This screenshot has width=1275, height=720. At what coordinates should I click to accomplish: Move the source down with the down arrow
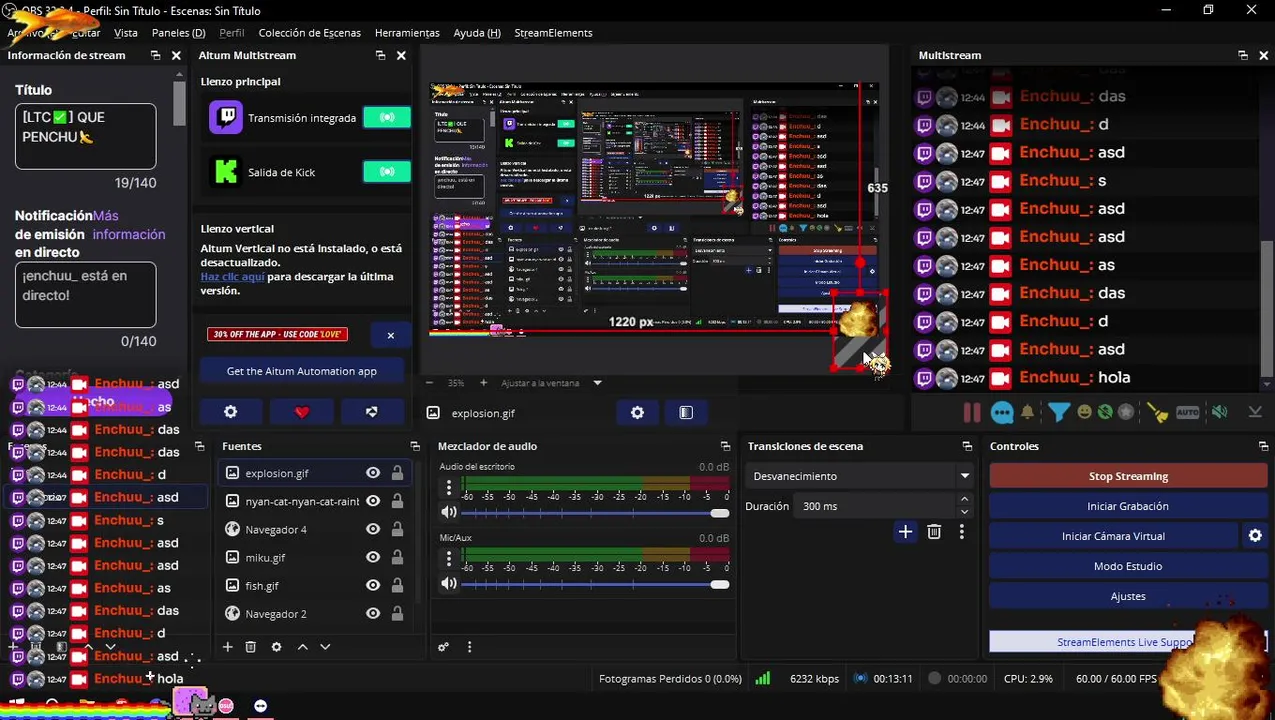(x=325, y=647)
